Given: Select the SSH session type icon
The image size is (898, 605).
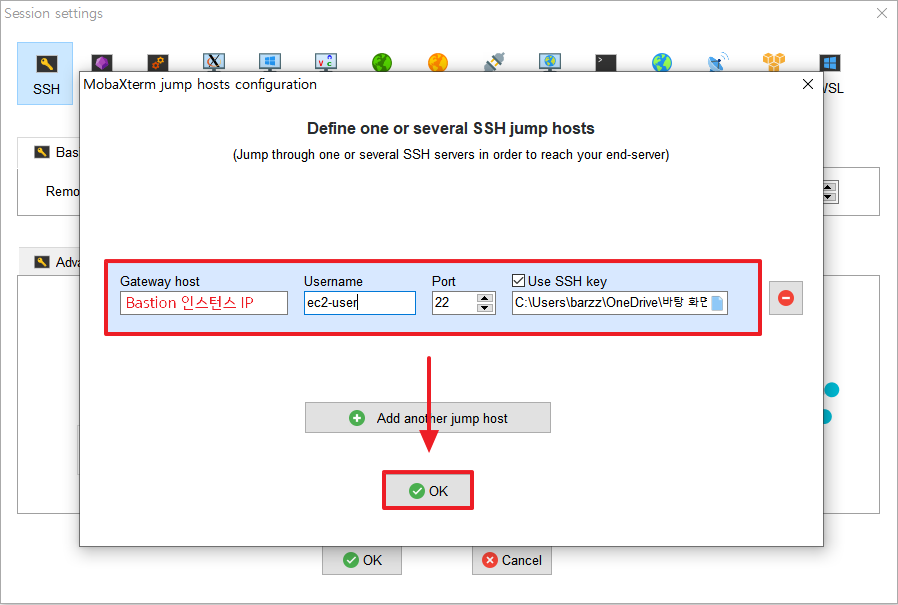Looking at the screenshot, I should point(46,73).
